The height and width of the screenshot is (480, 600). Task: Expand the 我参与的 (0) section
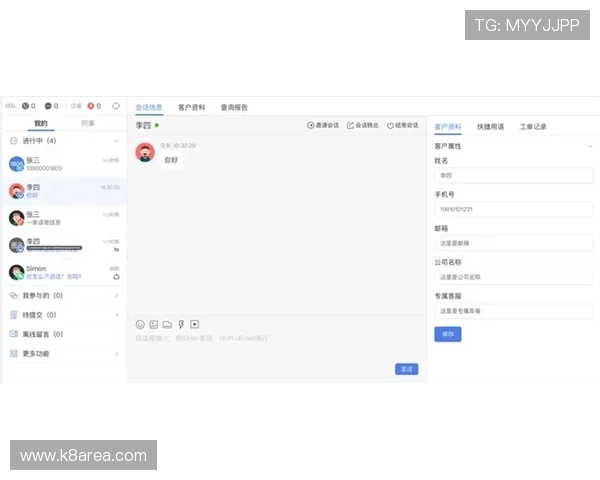click(x=116, y=296)
